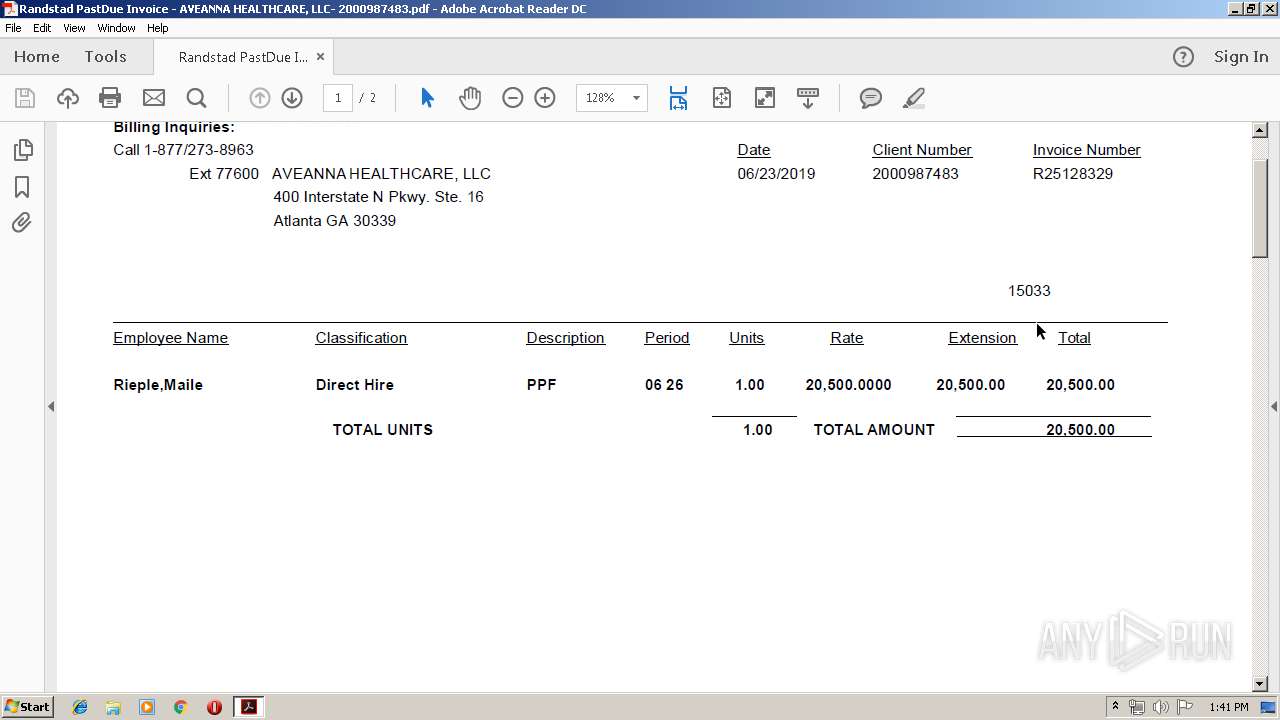Click the vertical scrollbar thumb
This screenshot has width=1280, height=720.
pyautogui.click(x=1260, y=208)
